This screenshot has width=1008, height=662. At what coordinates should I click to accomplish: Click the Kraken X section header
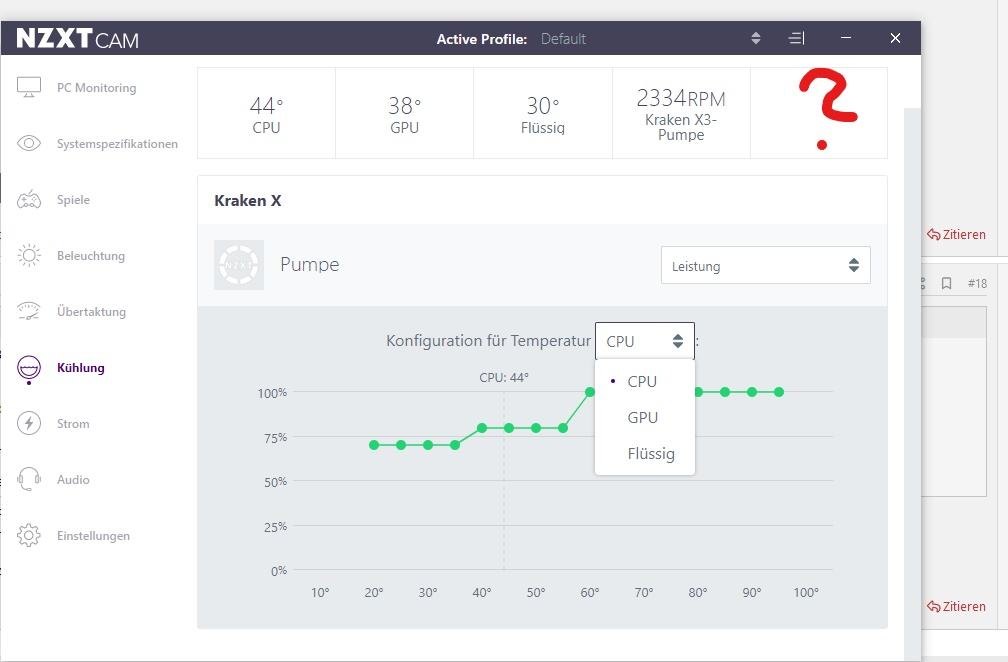[x=248, y=201]
